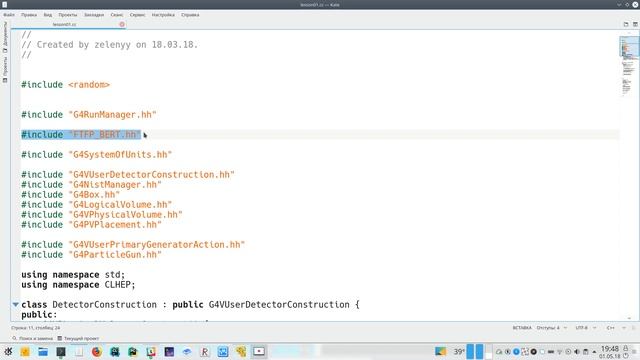Open the Настройка menu
Screen dimensions: 640x360
163,15
